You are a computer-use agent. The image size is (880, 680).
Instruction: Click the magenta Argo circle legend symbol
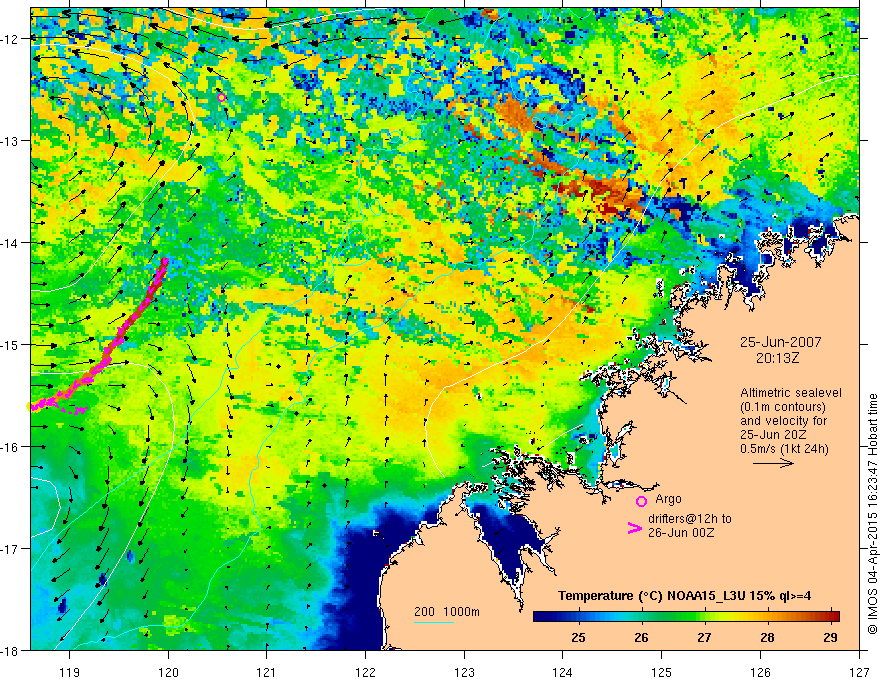tap(641, 502)
